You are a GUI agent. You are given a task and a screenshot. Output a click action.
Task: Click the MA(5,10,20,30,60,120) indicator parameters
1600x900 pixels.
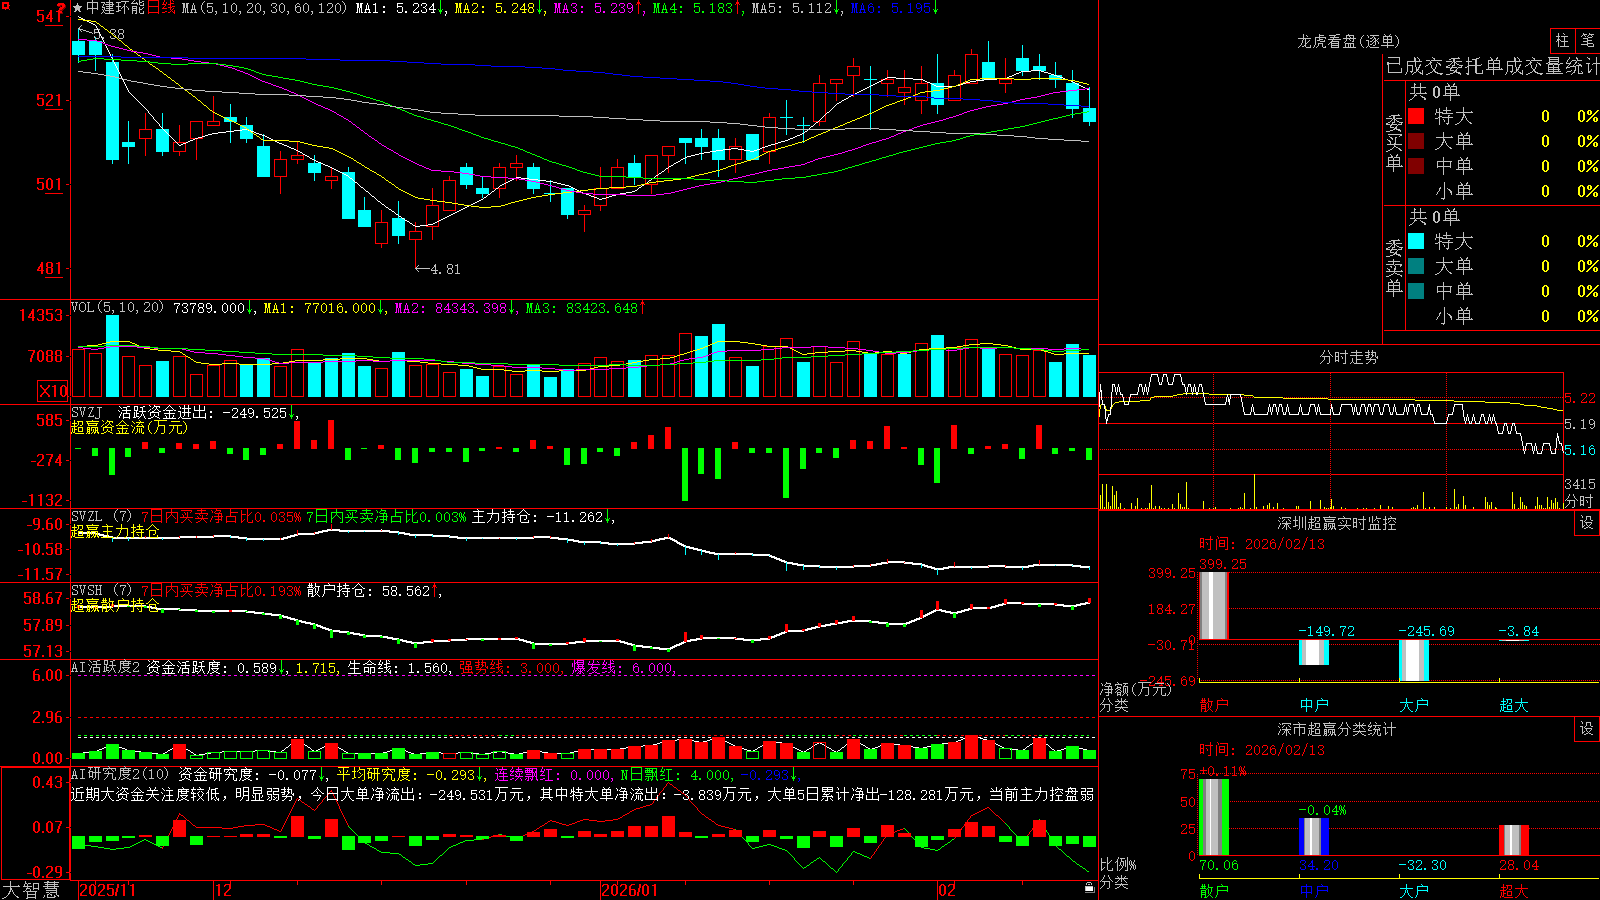(265, 8)
